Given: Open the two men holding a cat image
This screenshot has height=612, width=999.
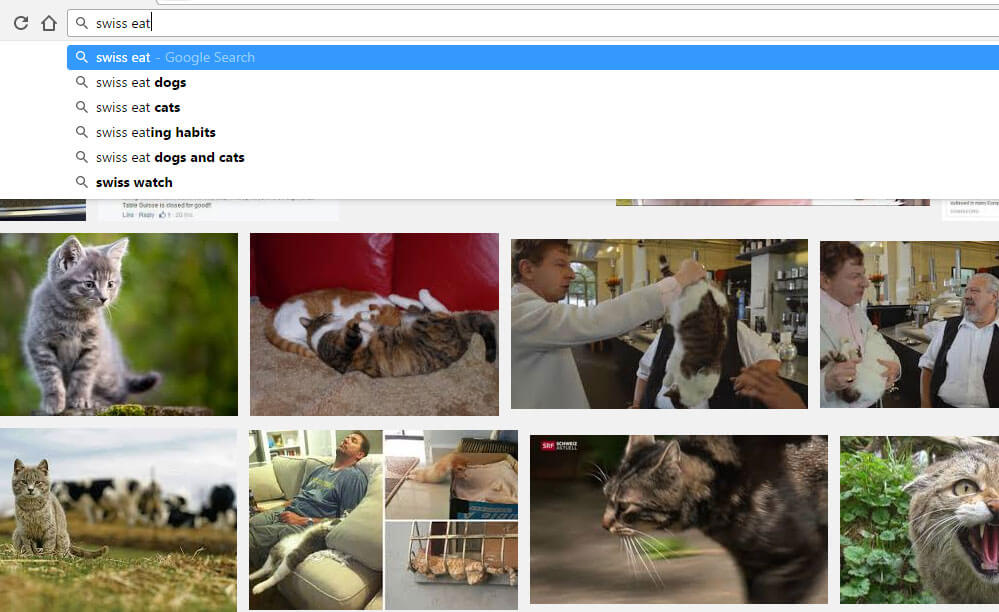Looking at the screenshot, I should (x=909, y=324).
